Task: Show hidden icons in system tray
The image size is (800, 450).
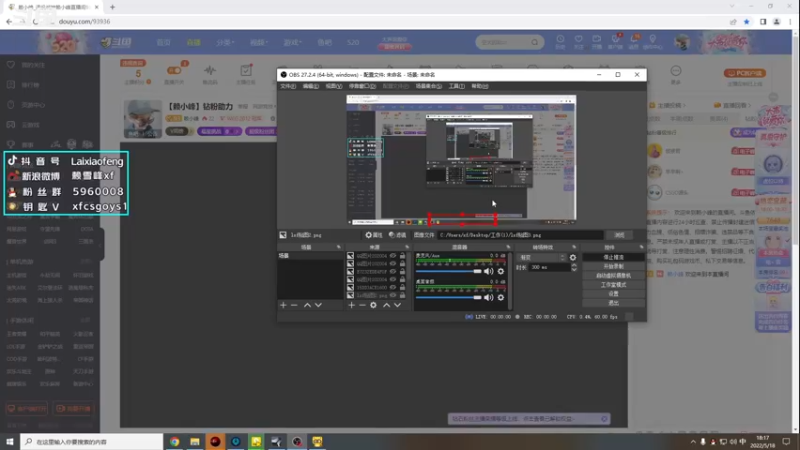Action: coord(693,441)
